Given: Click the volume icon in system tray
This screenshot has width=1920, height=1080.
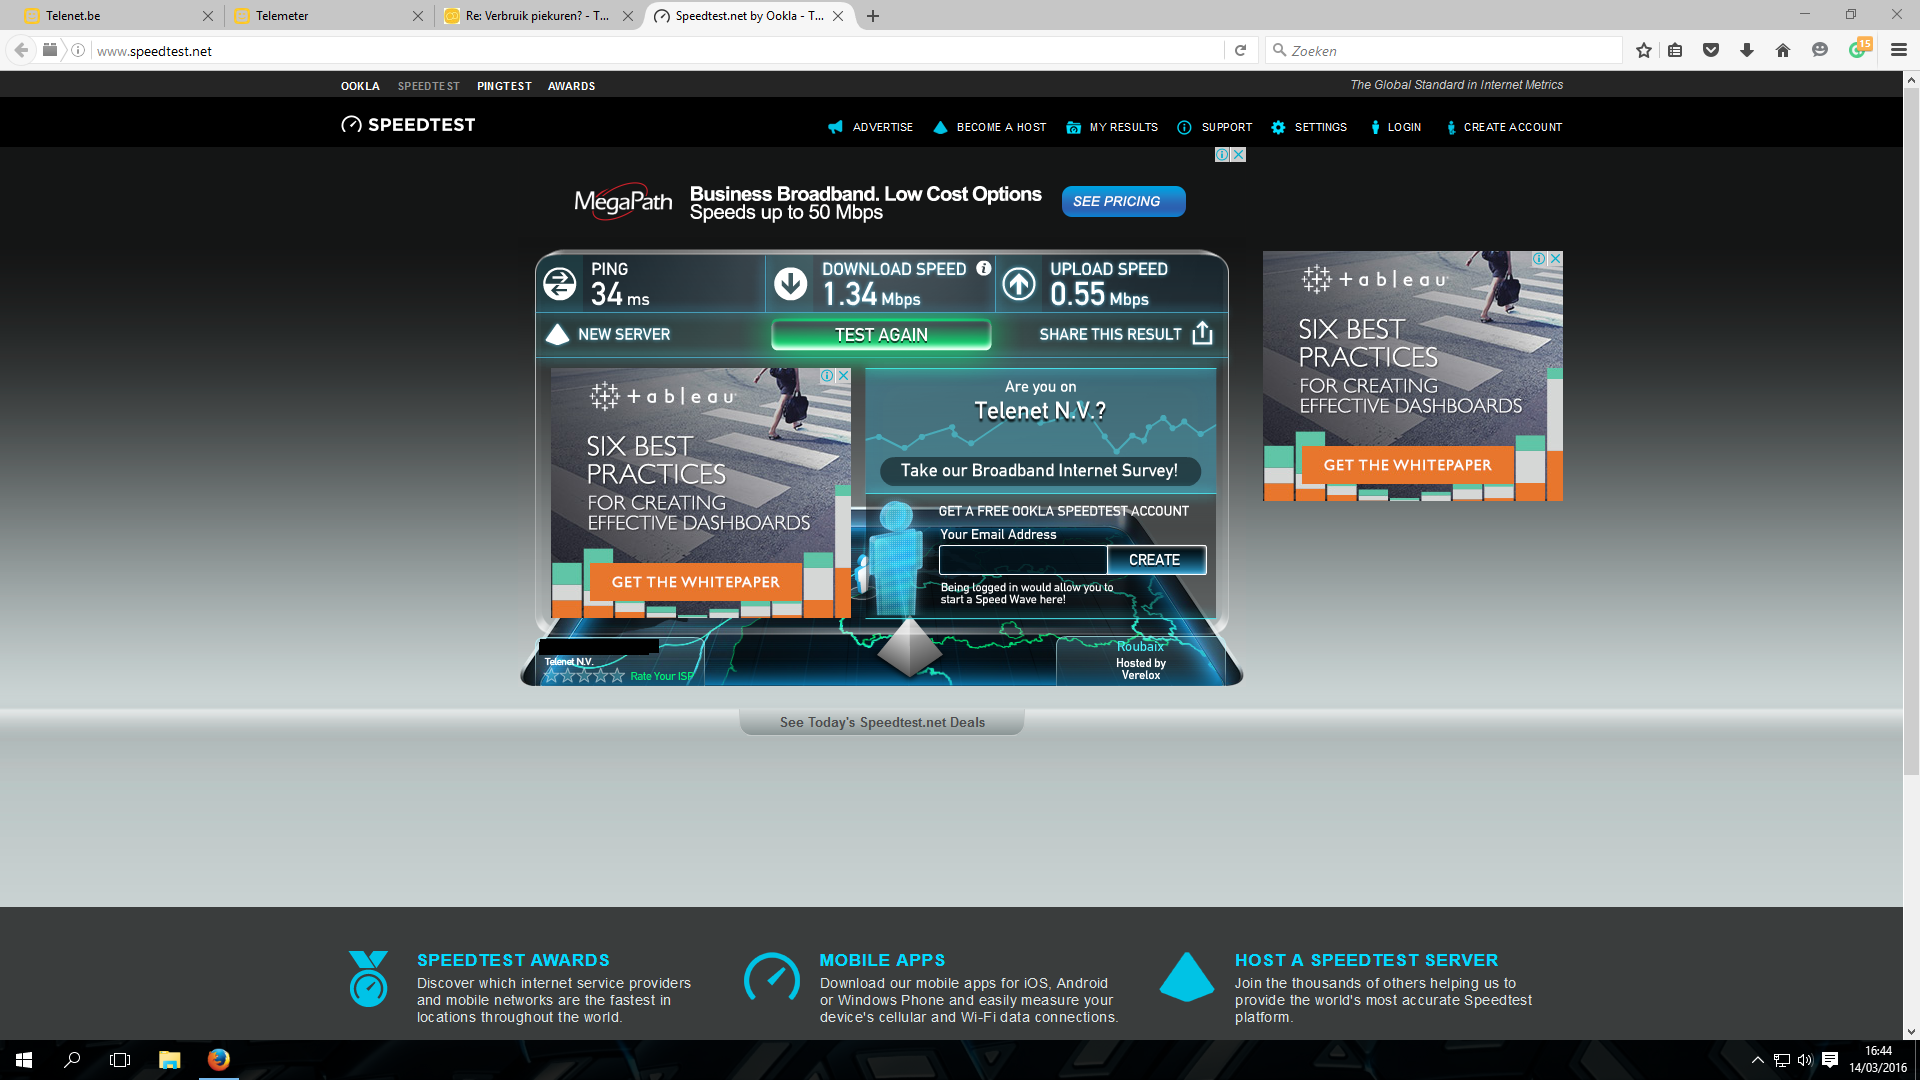Looking at the screenshot, I should [x=1805, y=1060].
